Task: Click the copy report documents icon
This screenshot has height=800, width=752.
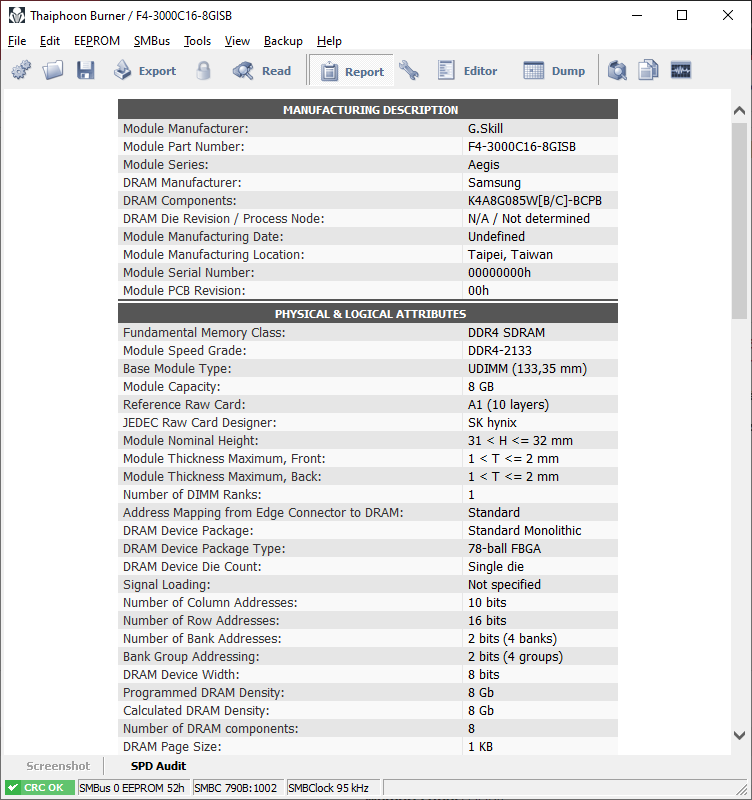Action: tap(648, 70)
